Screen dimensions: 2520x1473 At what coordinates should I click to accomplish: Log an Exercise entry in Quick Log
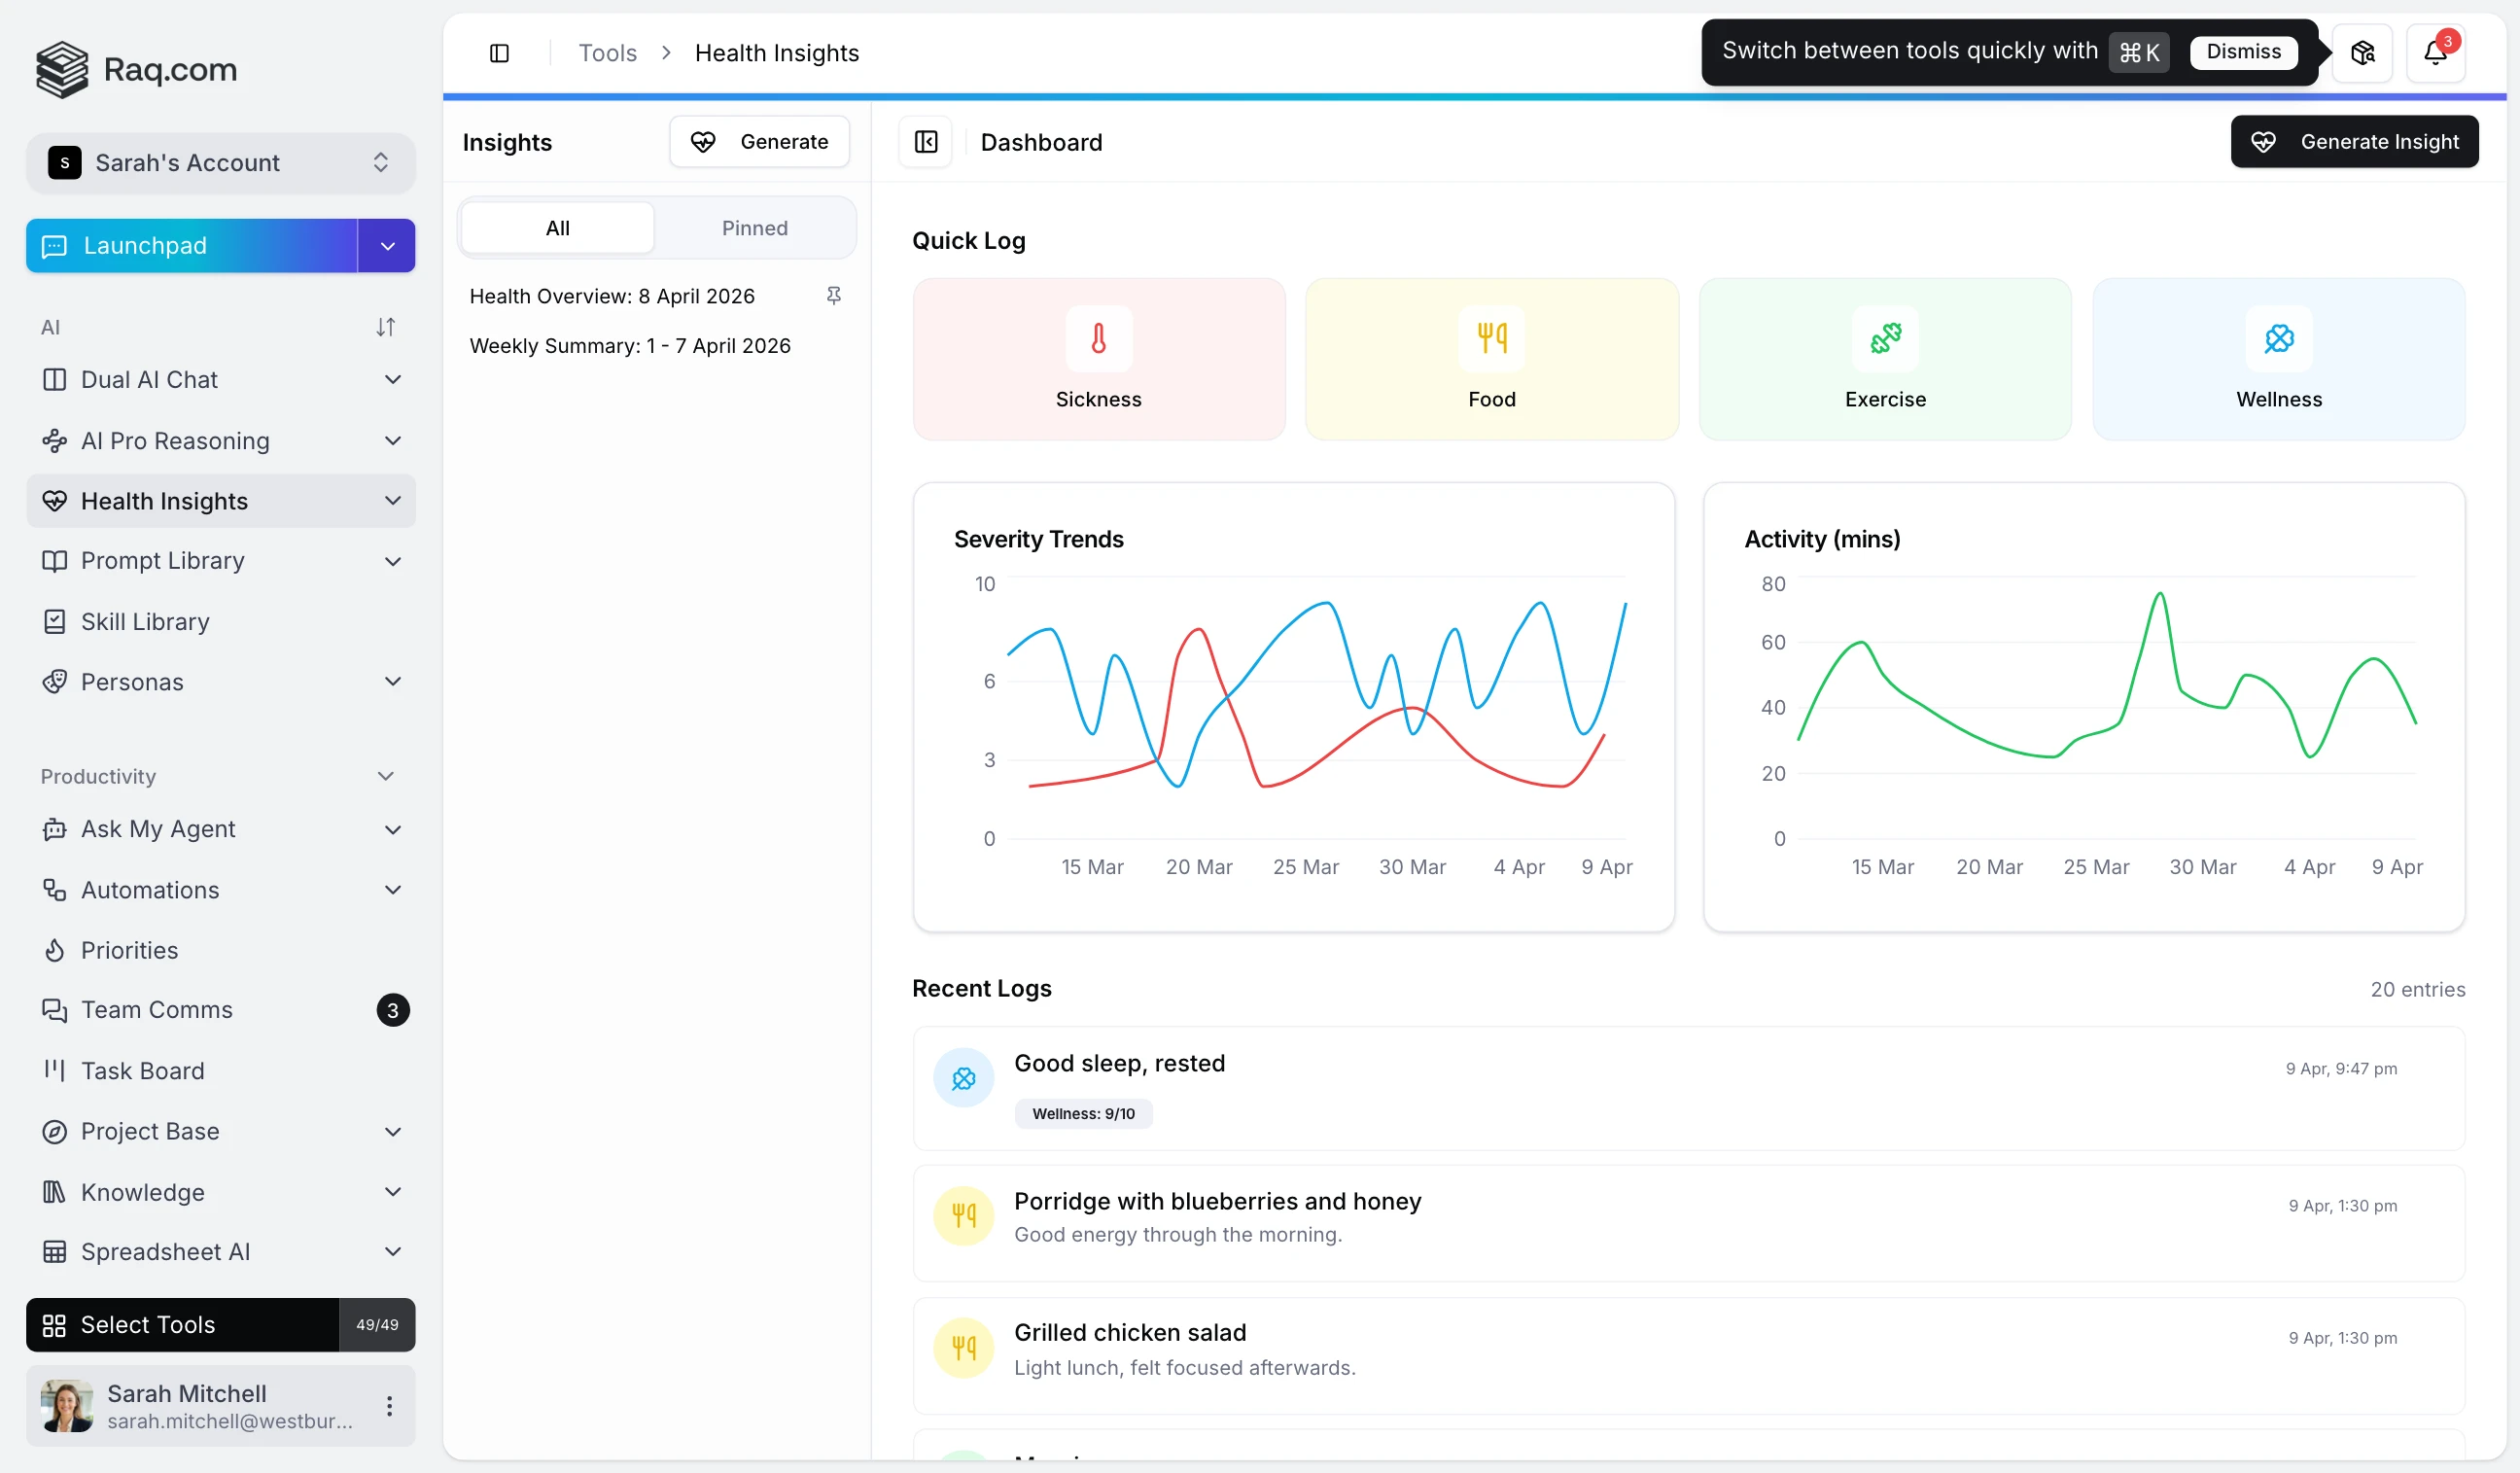(x=1884, y=358)
